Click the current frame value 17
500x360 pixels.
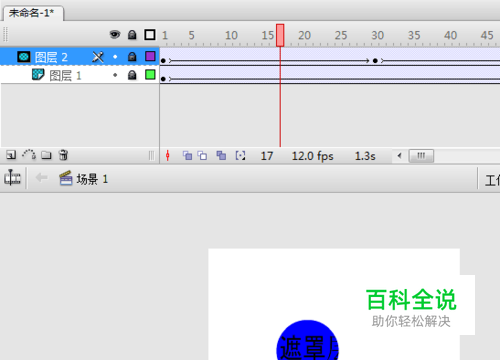[267, 156]
